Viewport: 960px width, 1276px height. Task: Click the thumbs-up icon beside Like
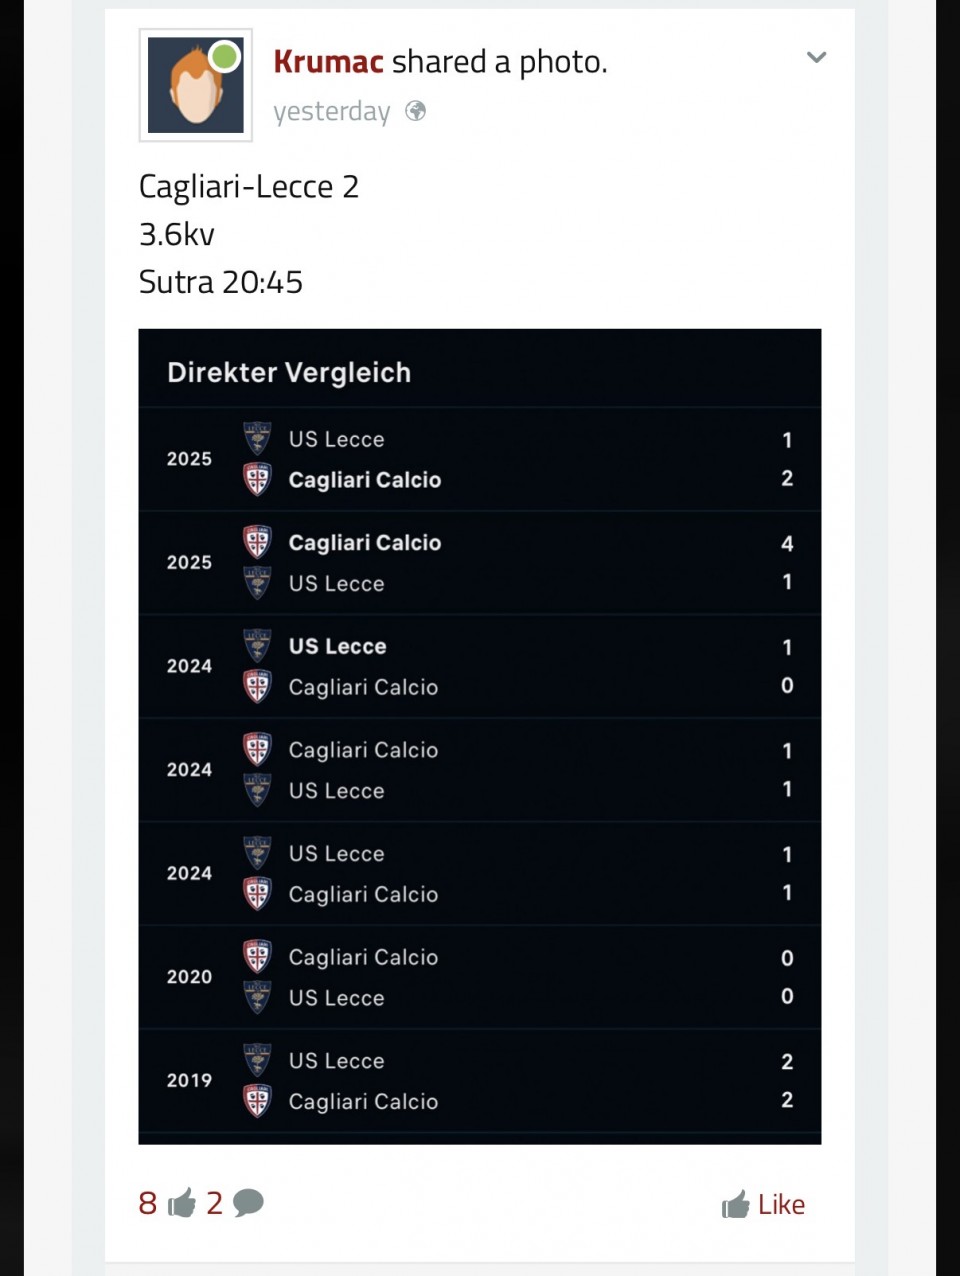(x=736, y=1205)
